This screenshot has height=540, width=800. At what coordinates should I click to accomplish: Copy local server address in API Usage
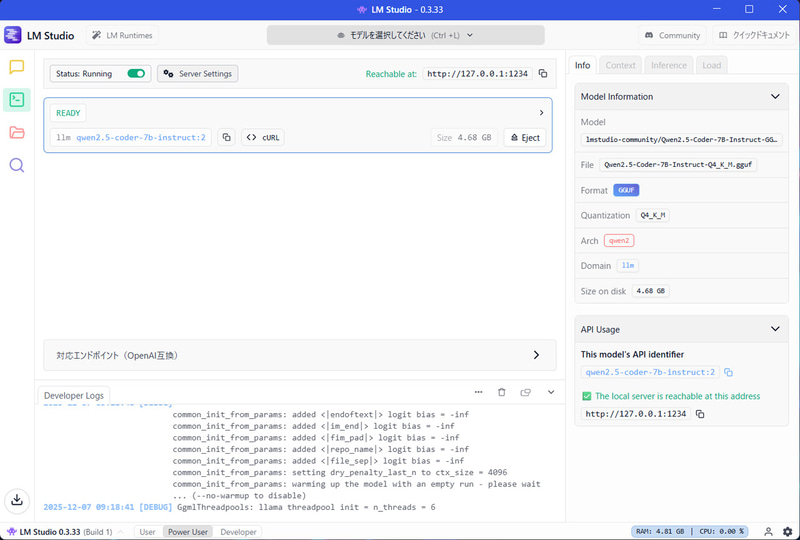pos(700,414)
